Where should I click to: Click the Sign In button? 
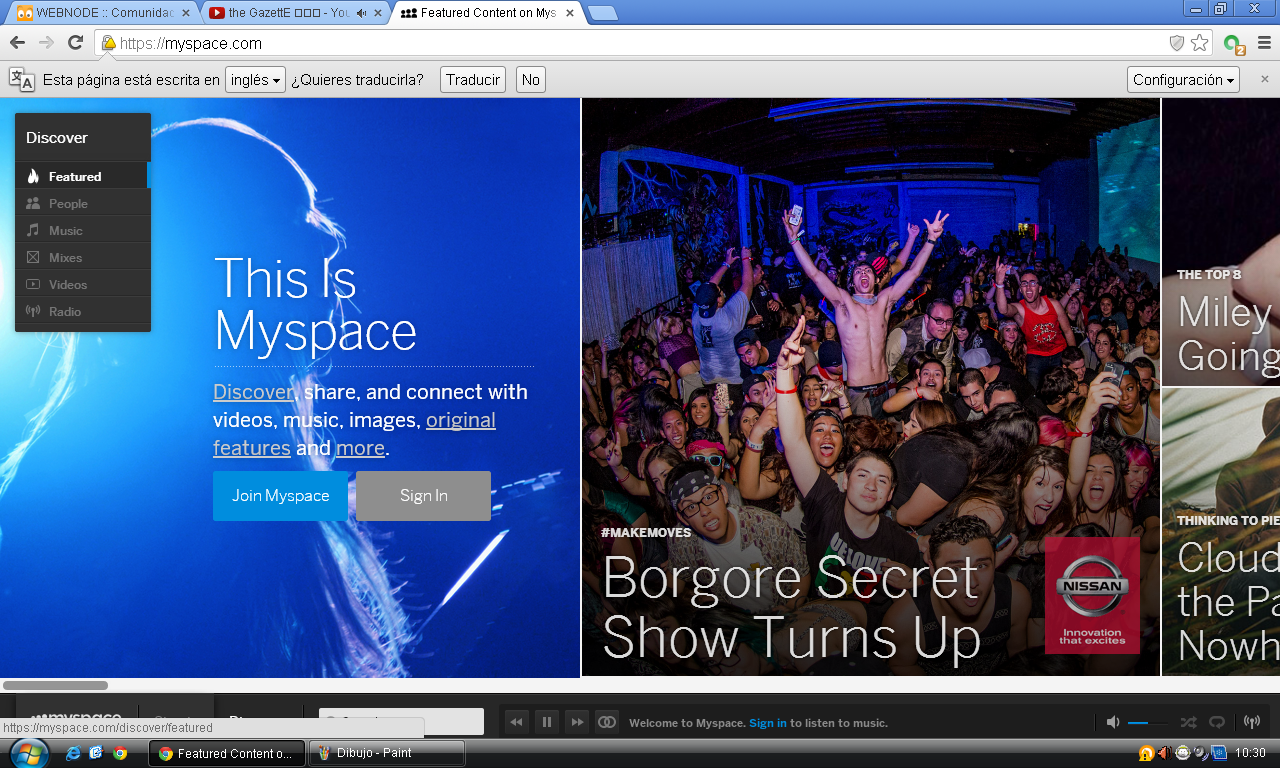[x=423, y=496]
